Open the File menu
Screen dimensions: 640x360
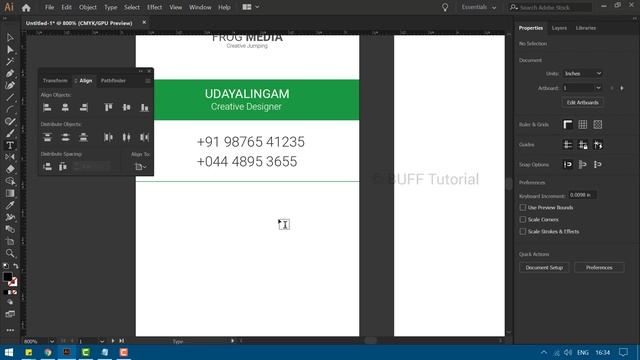[x=49, y=7]
